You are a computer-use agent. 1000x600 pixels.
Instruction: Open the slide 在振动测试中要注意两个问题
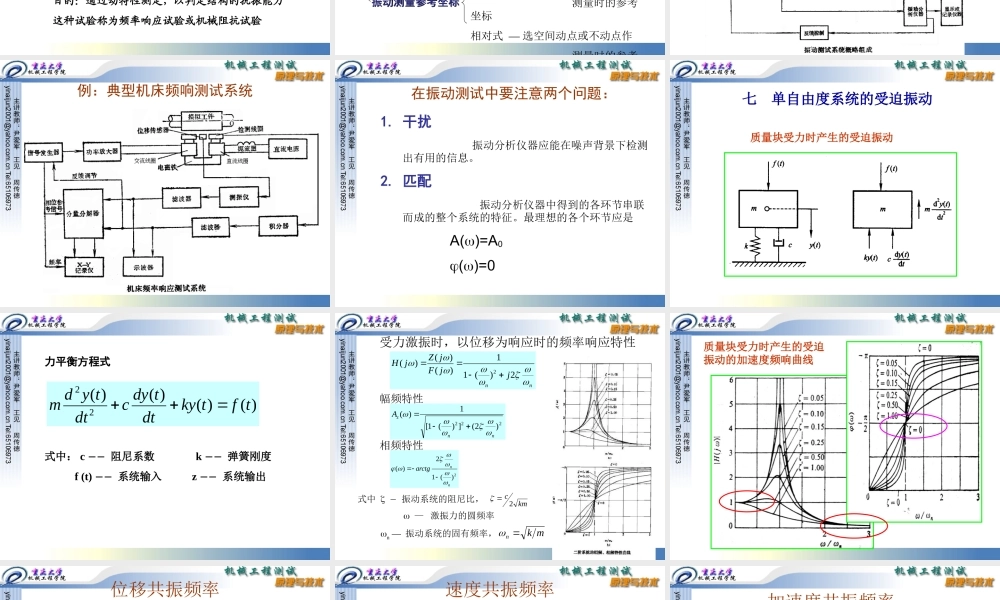point(500,184)
